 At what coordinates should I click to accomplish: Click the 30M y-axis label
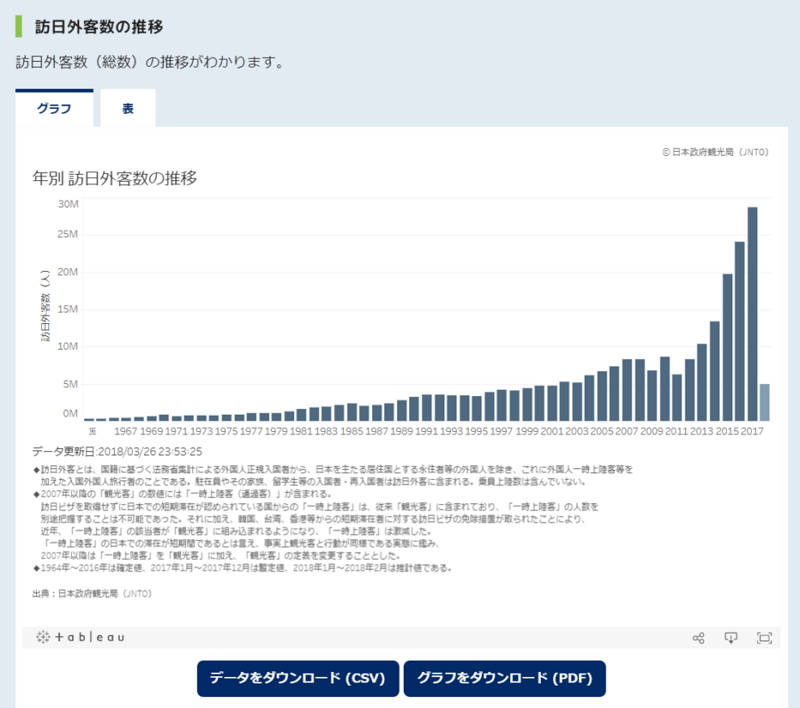(68, 204)
